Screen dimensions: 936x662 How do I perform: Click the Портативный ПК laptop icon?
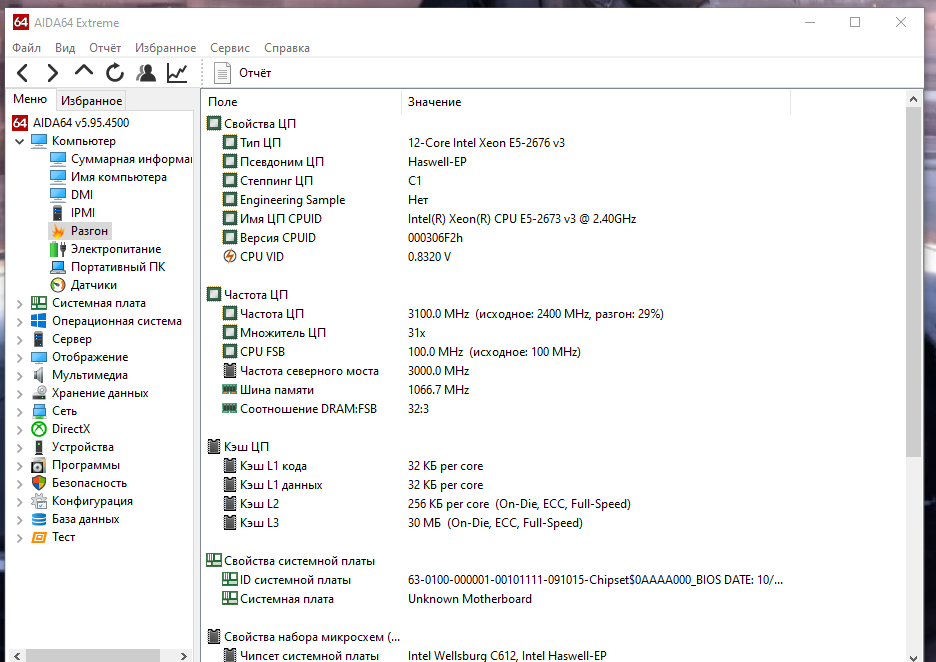click(58, 267)
